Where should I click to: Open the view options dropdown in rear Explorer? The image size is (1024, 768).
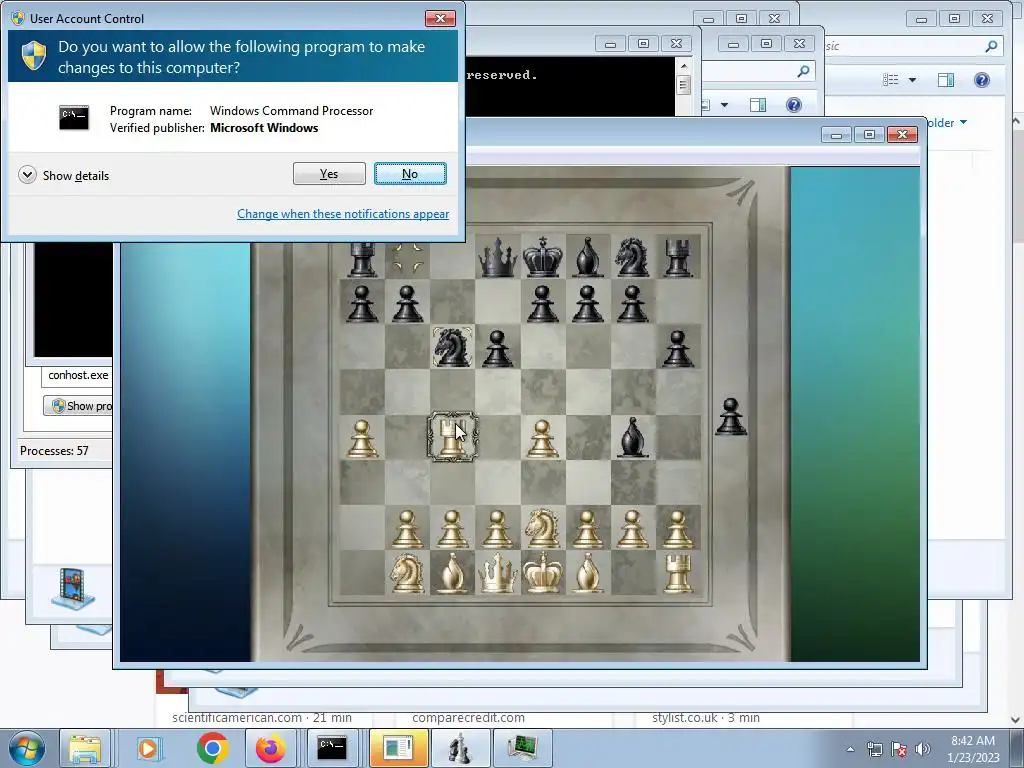pyautogui.click(x=912, y=80)
